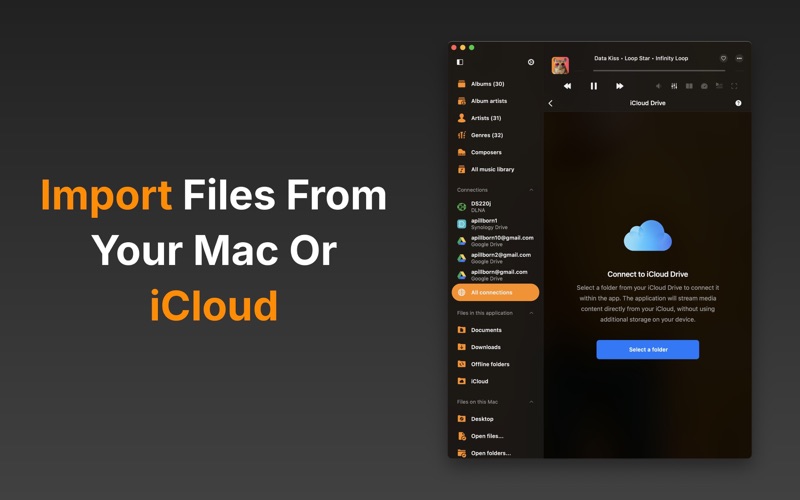
Task: Seek on the track progress bar
Action: pos(659,70)
